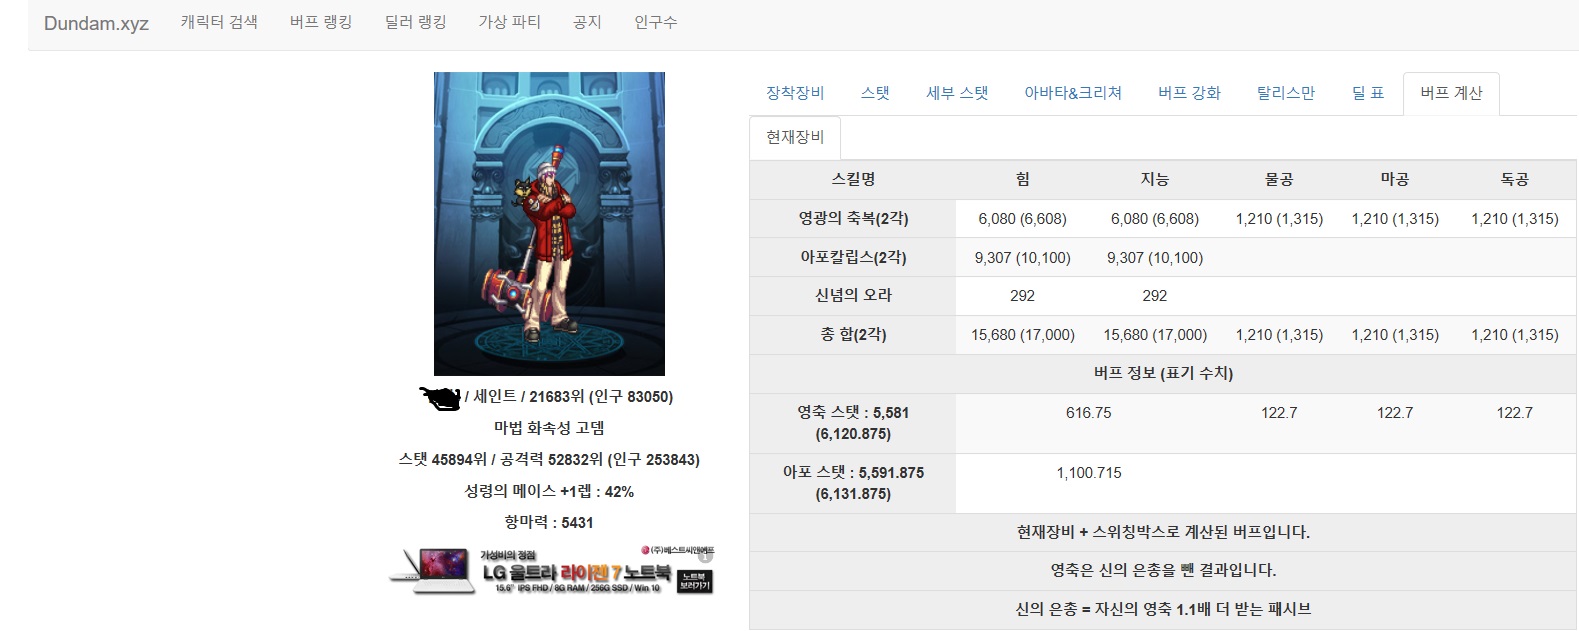
Task: Click 힘 value 292 in 신념의 오라 row
Action: 1022,296
